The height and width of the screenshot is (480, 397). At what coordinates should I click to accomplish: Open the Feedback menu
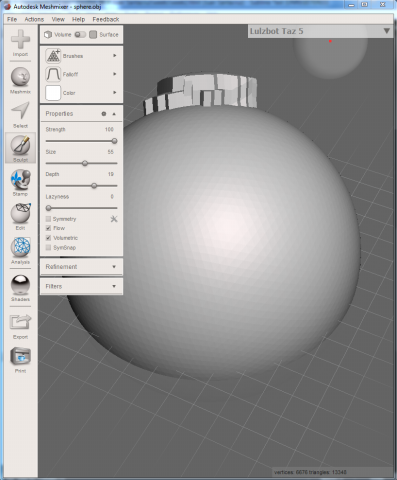click(x=106, y=19)
